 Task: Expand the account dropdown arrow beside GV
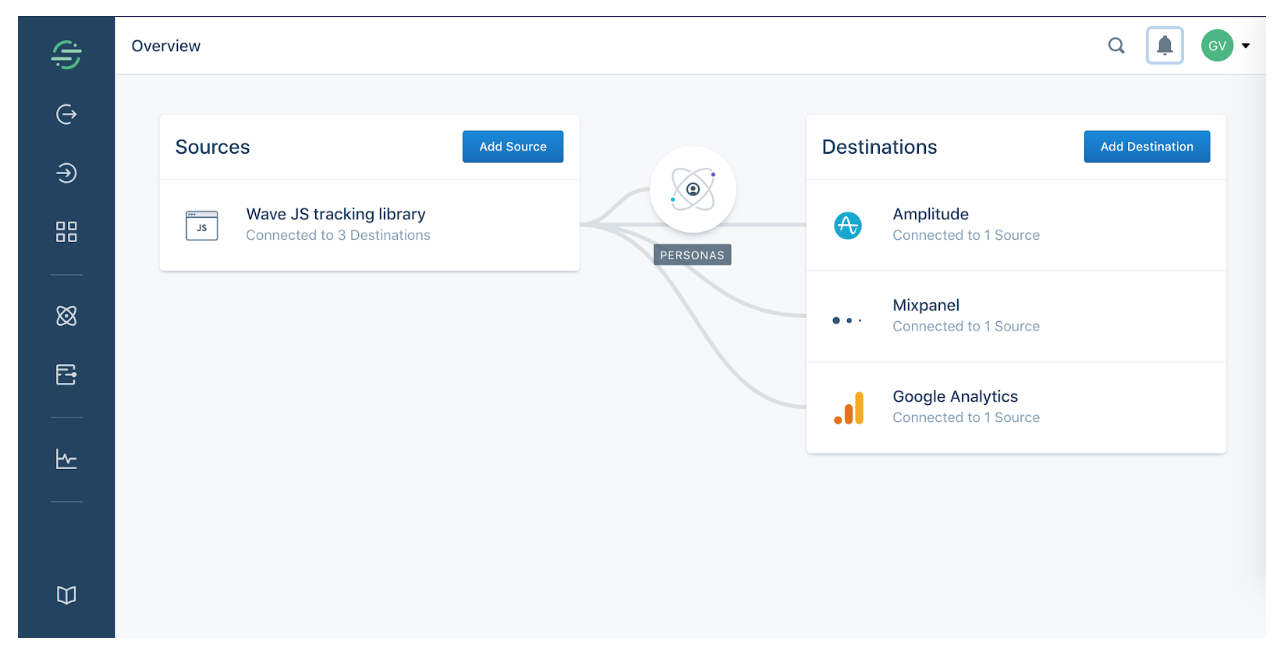(1246, 46)
